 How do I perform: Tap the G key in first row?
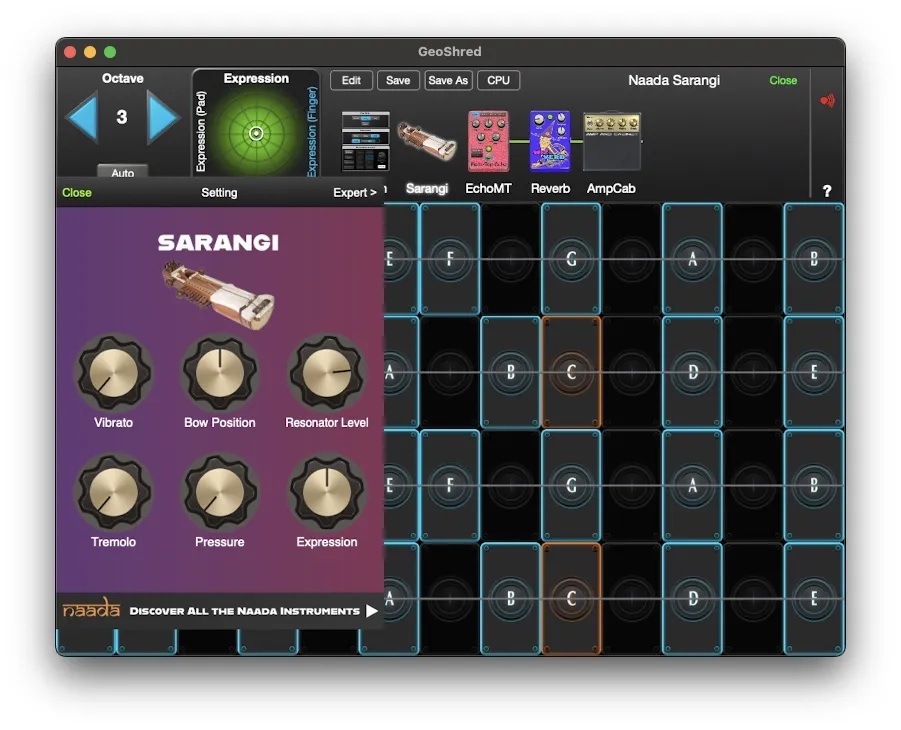[571, 259]
